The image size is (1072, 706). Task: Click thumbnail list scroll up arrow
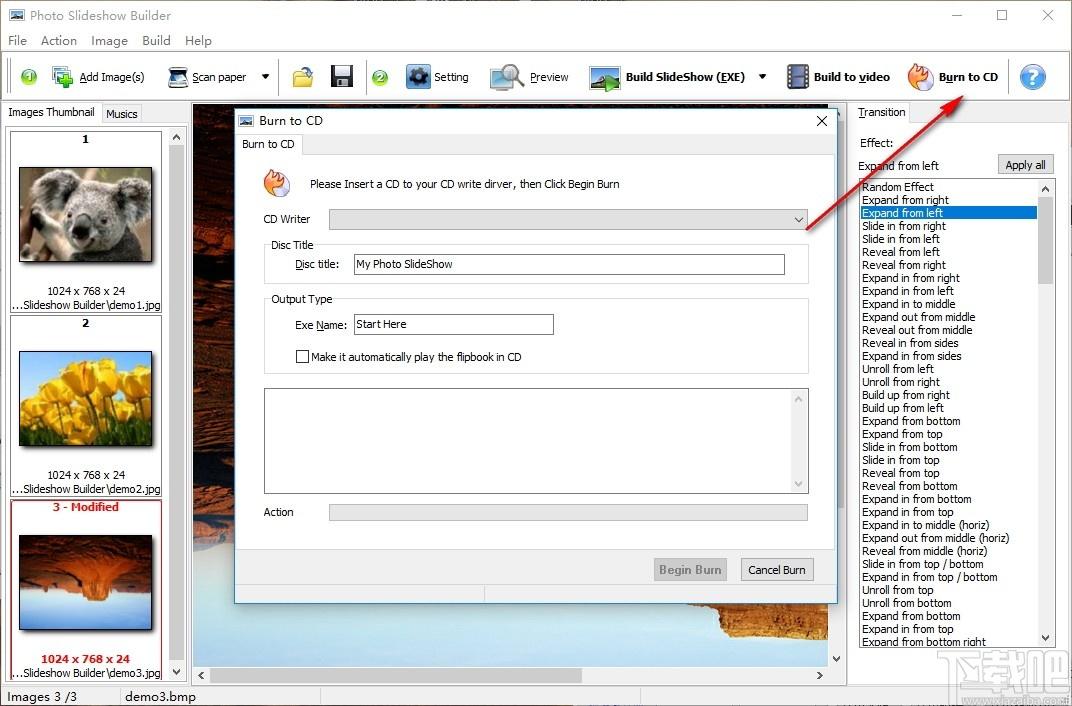[176, 137]
